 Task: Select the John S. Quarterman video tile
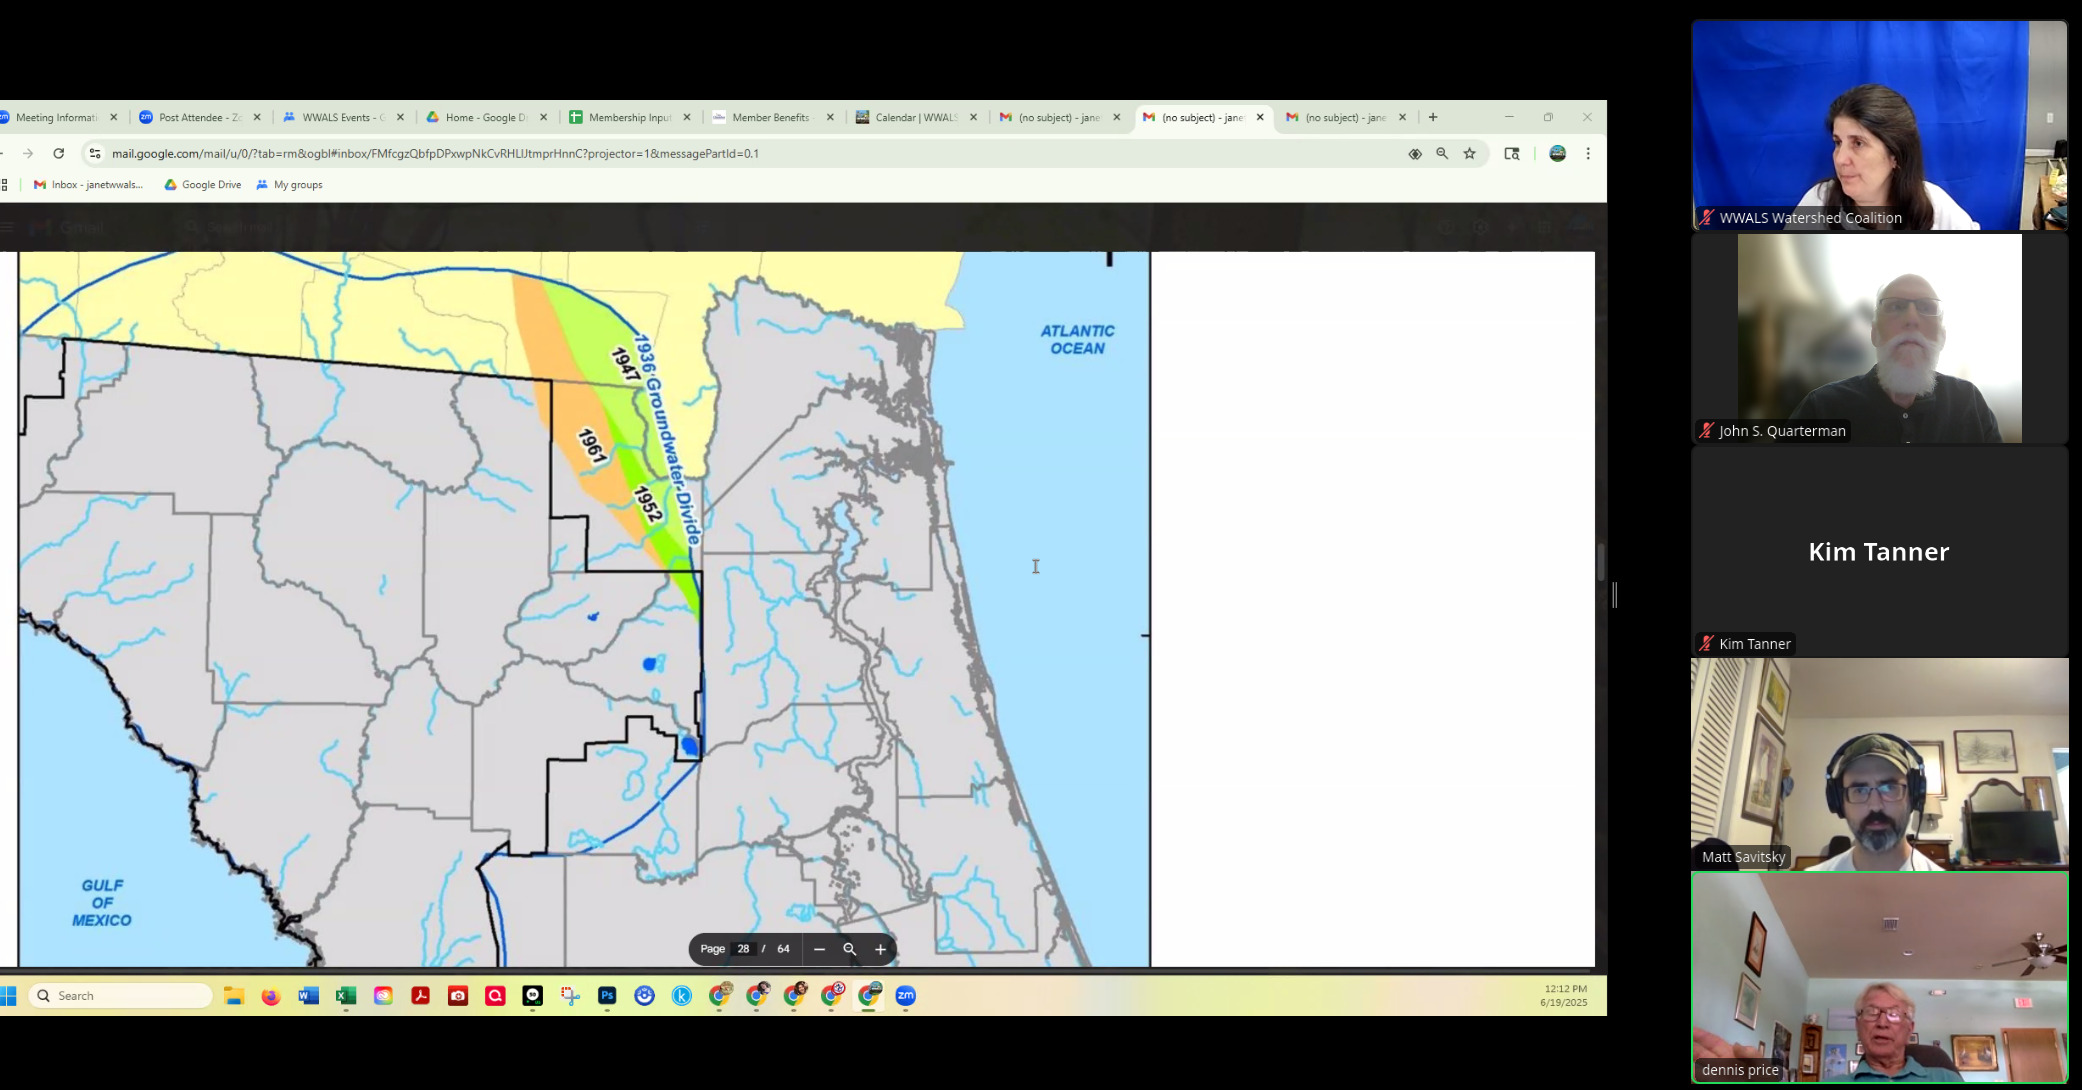coord(1879,338)
